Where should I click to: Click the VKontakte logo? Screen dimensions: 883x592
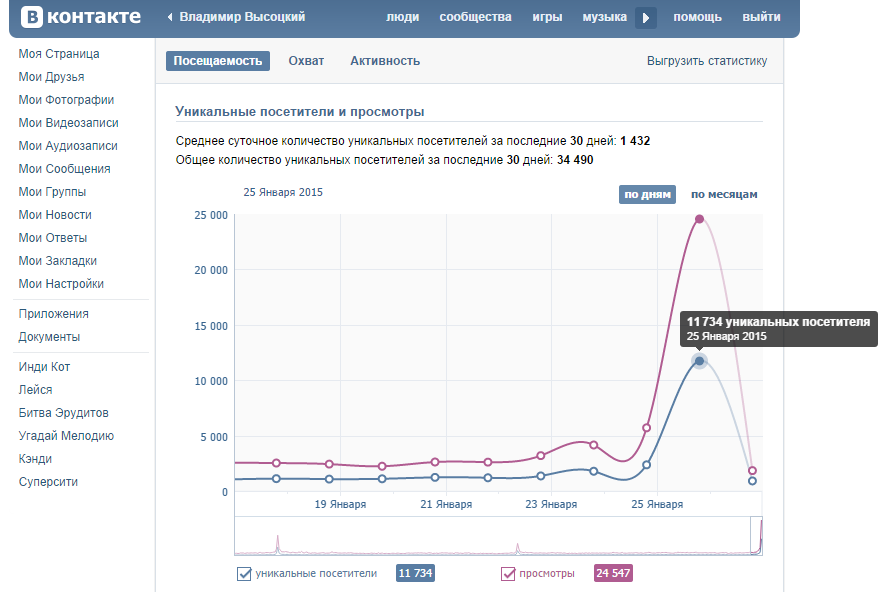[x=81, y=17]
